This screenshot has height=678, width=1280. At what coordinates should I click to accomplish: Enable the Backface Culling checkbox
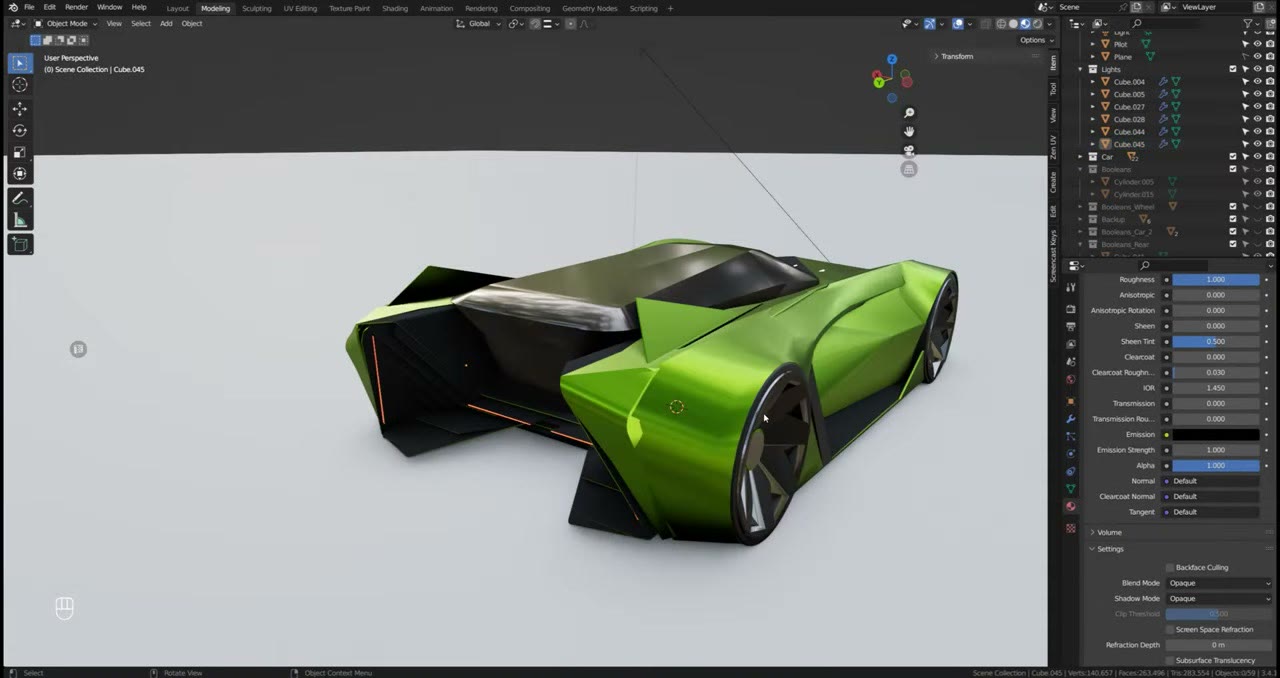pos(1170,568)
